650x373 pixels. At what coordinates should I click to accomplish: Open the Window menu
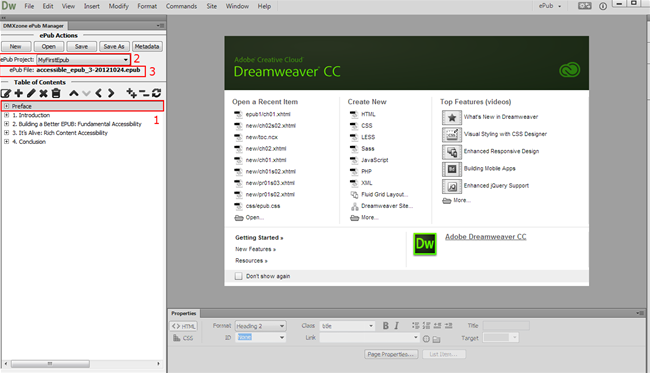[237, 6]
